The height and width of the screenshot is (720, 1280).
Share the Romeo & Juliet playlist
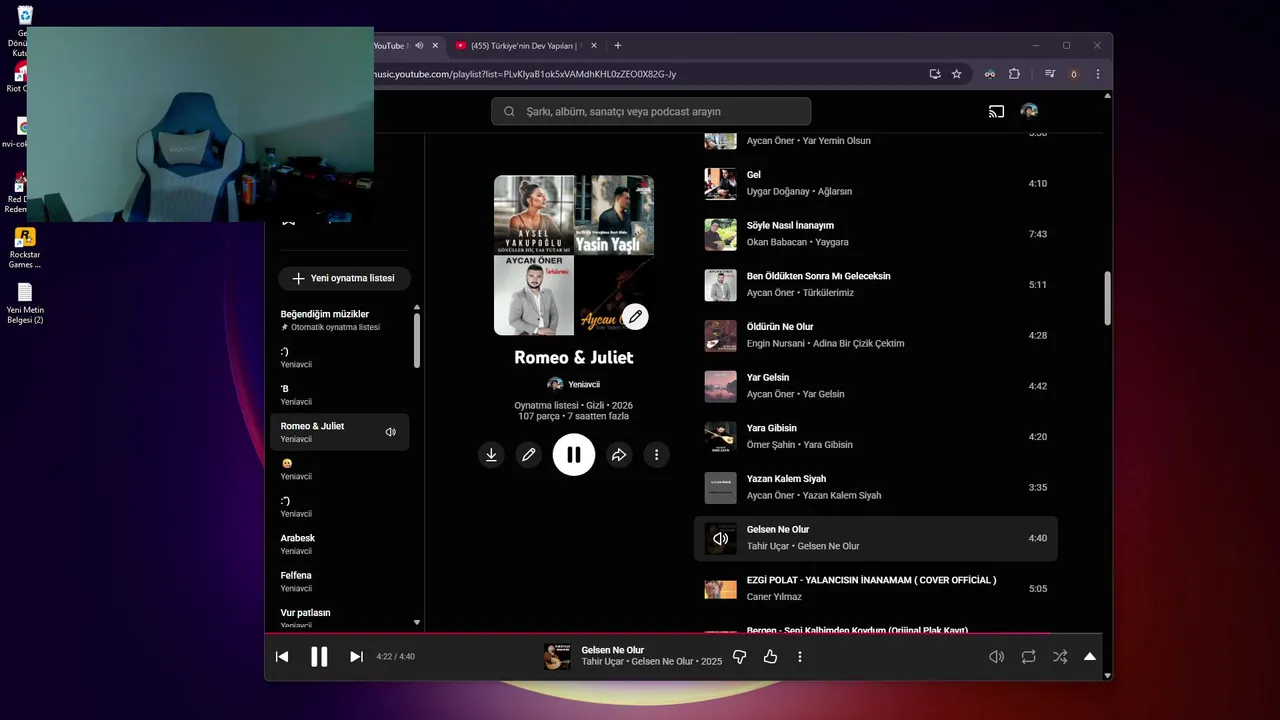coord(619,455)
